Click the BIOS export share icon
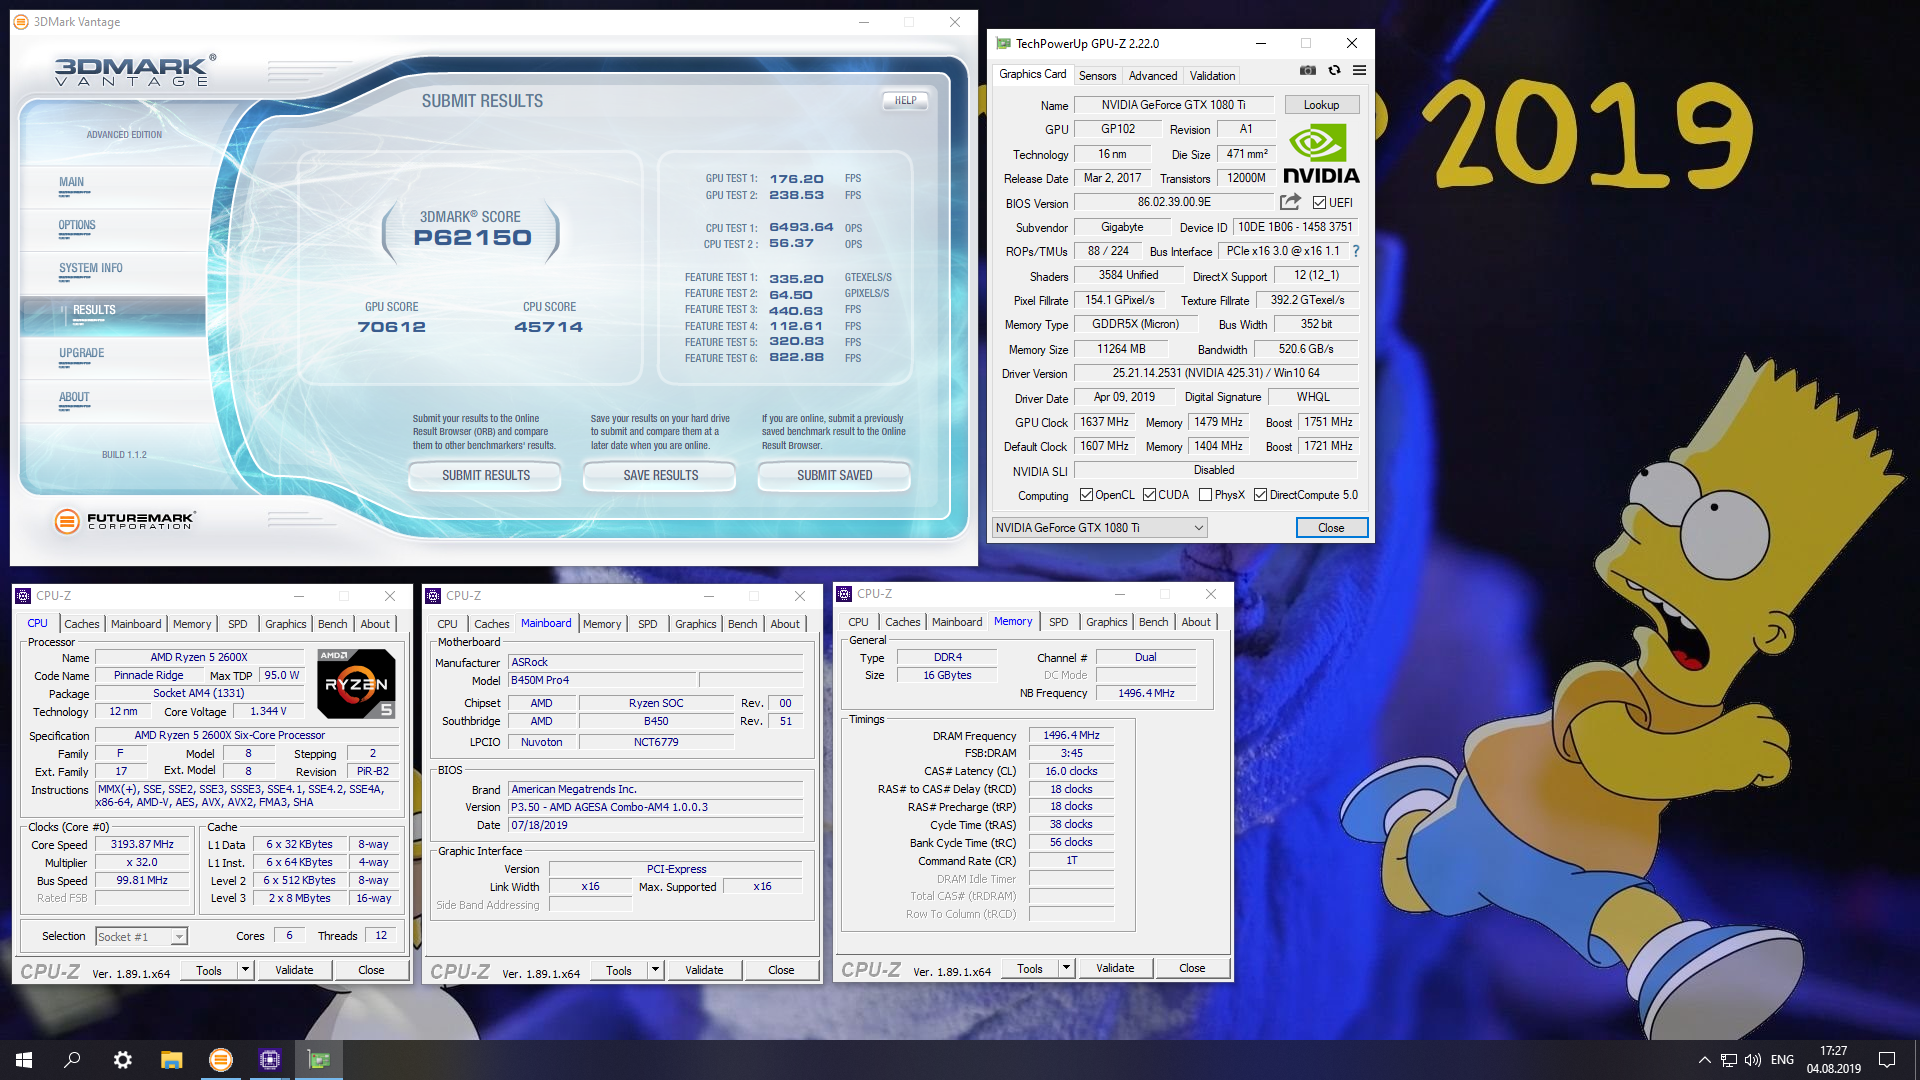Screen dimensions: 1920x1080 (1290, 202)
